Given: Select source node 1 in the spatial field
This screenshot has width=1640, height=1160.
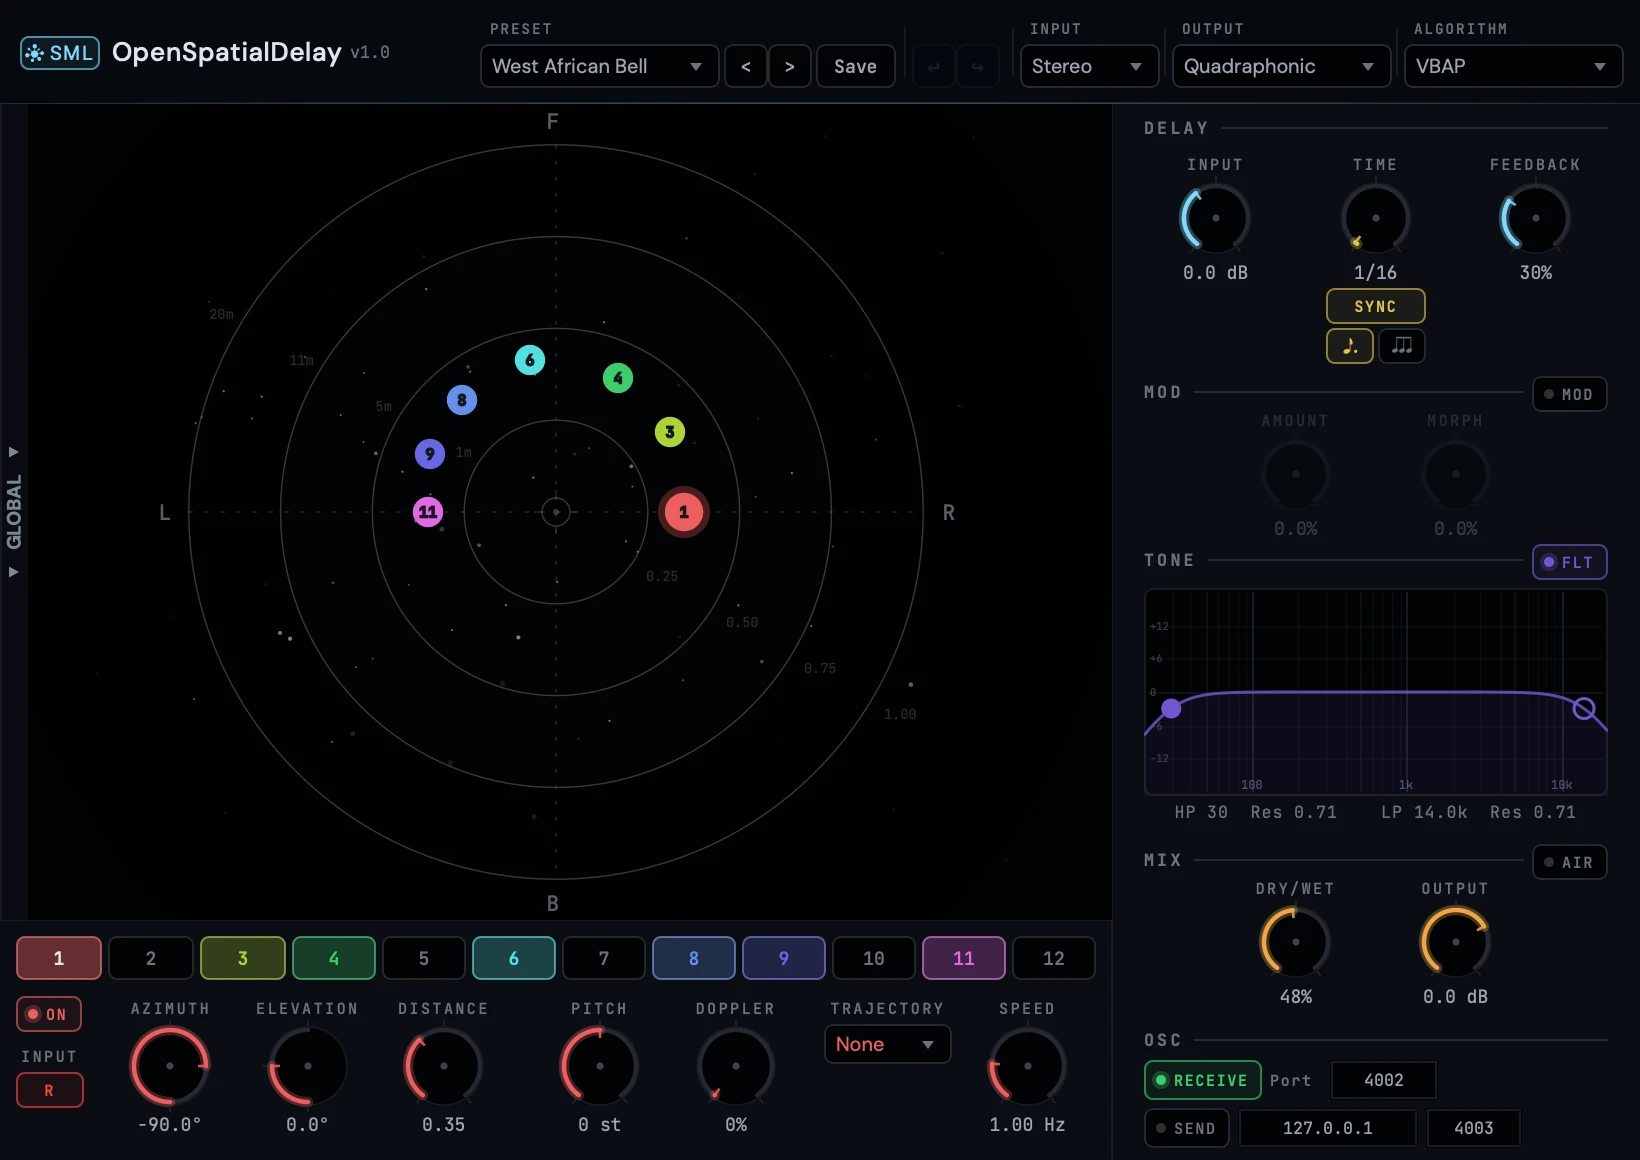Looking at the screenshot, I should click(x=684, y=512).
